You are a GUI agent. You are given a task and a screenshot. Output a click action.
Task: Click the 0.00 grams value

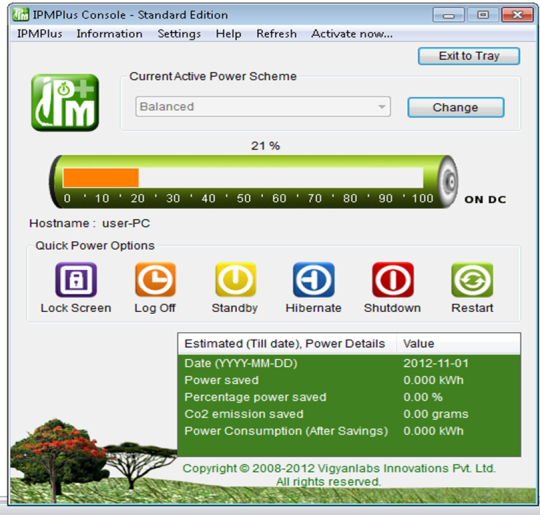[x=436, y=414]
